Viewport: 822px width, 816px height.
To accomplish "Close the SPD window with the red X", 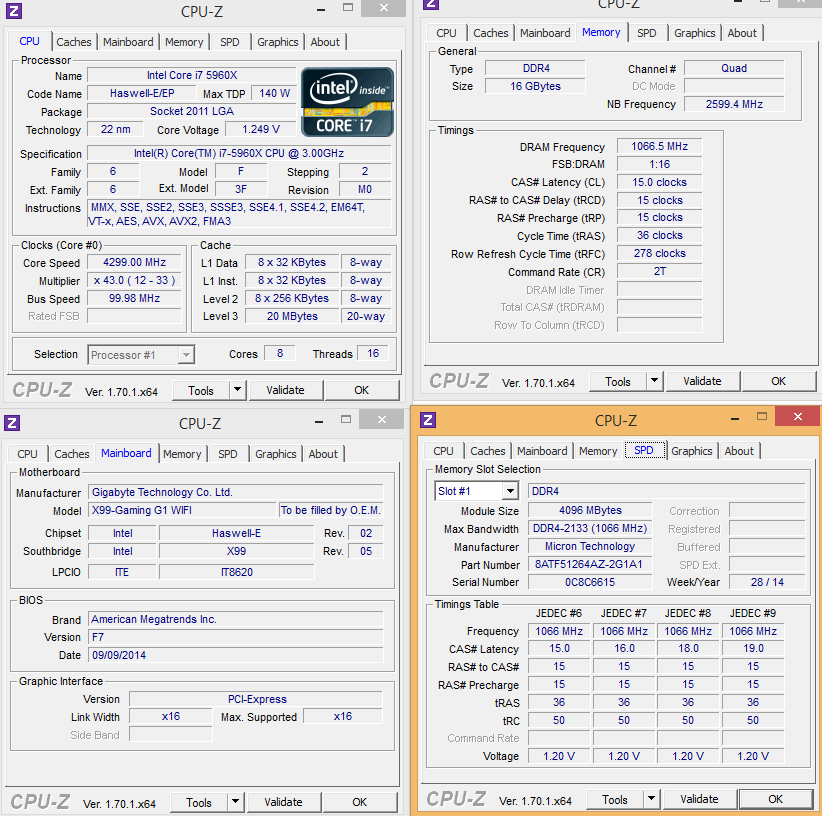I will click(x=797, y=417).
